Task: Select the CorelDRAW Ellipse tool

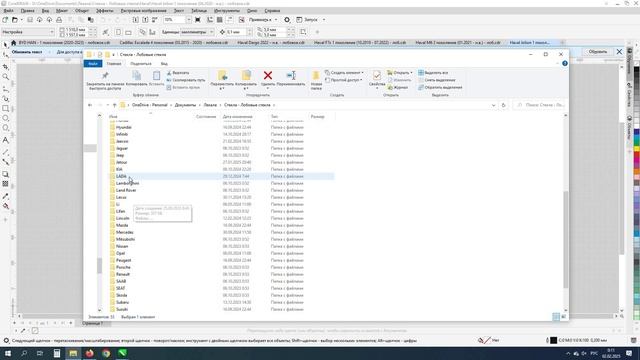Action: [x=6, y=118]
